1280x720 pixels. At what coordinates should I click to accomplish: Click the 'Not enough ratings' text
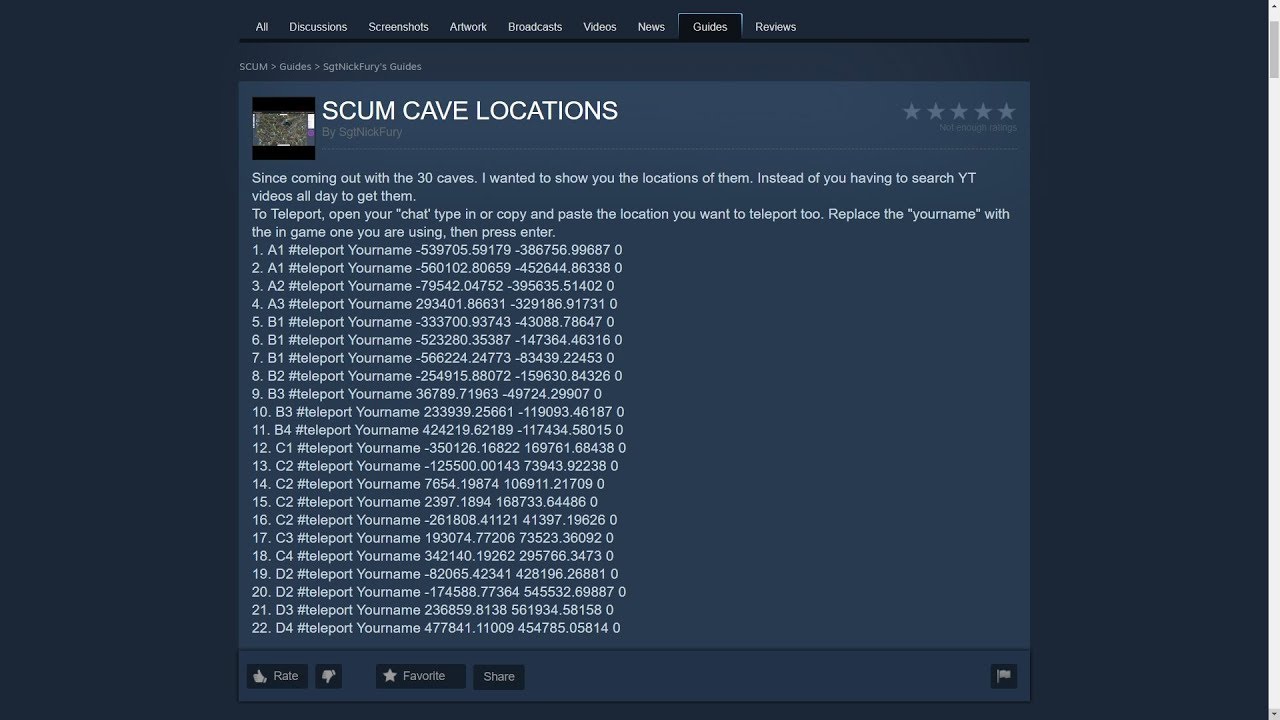coord(978,128)
